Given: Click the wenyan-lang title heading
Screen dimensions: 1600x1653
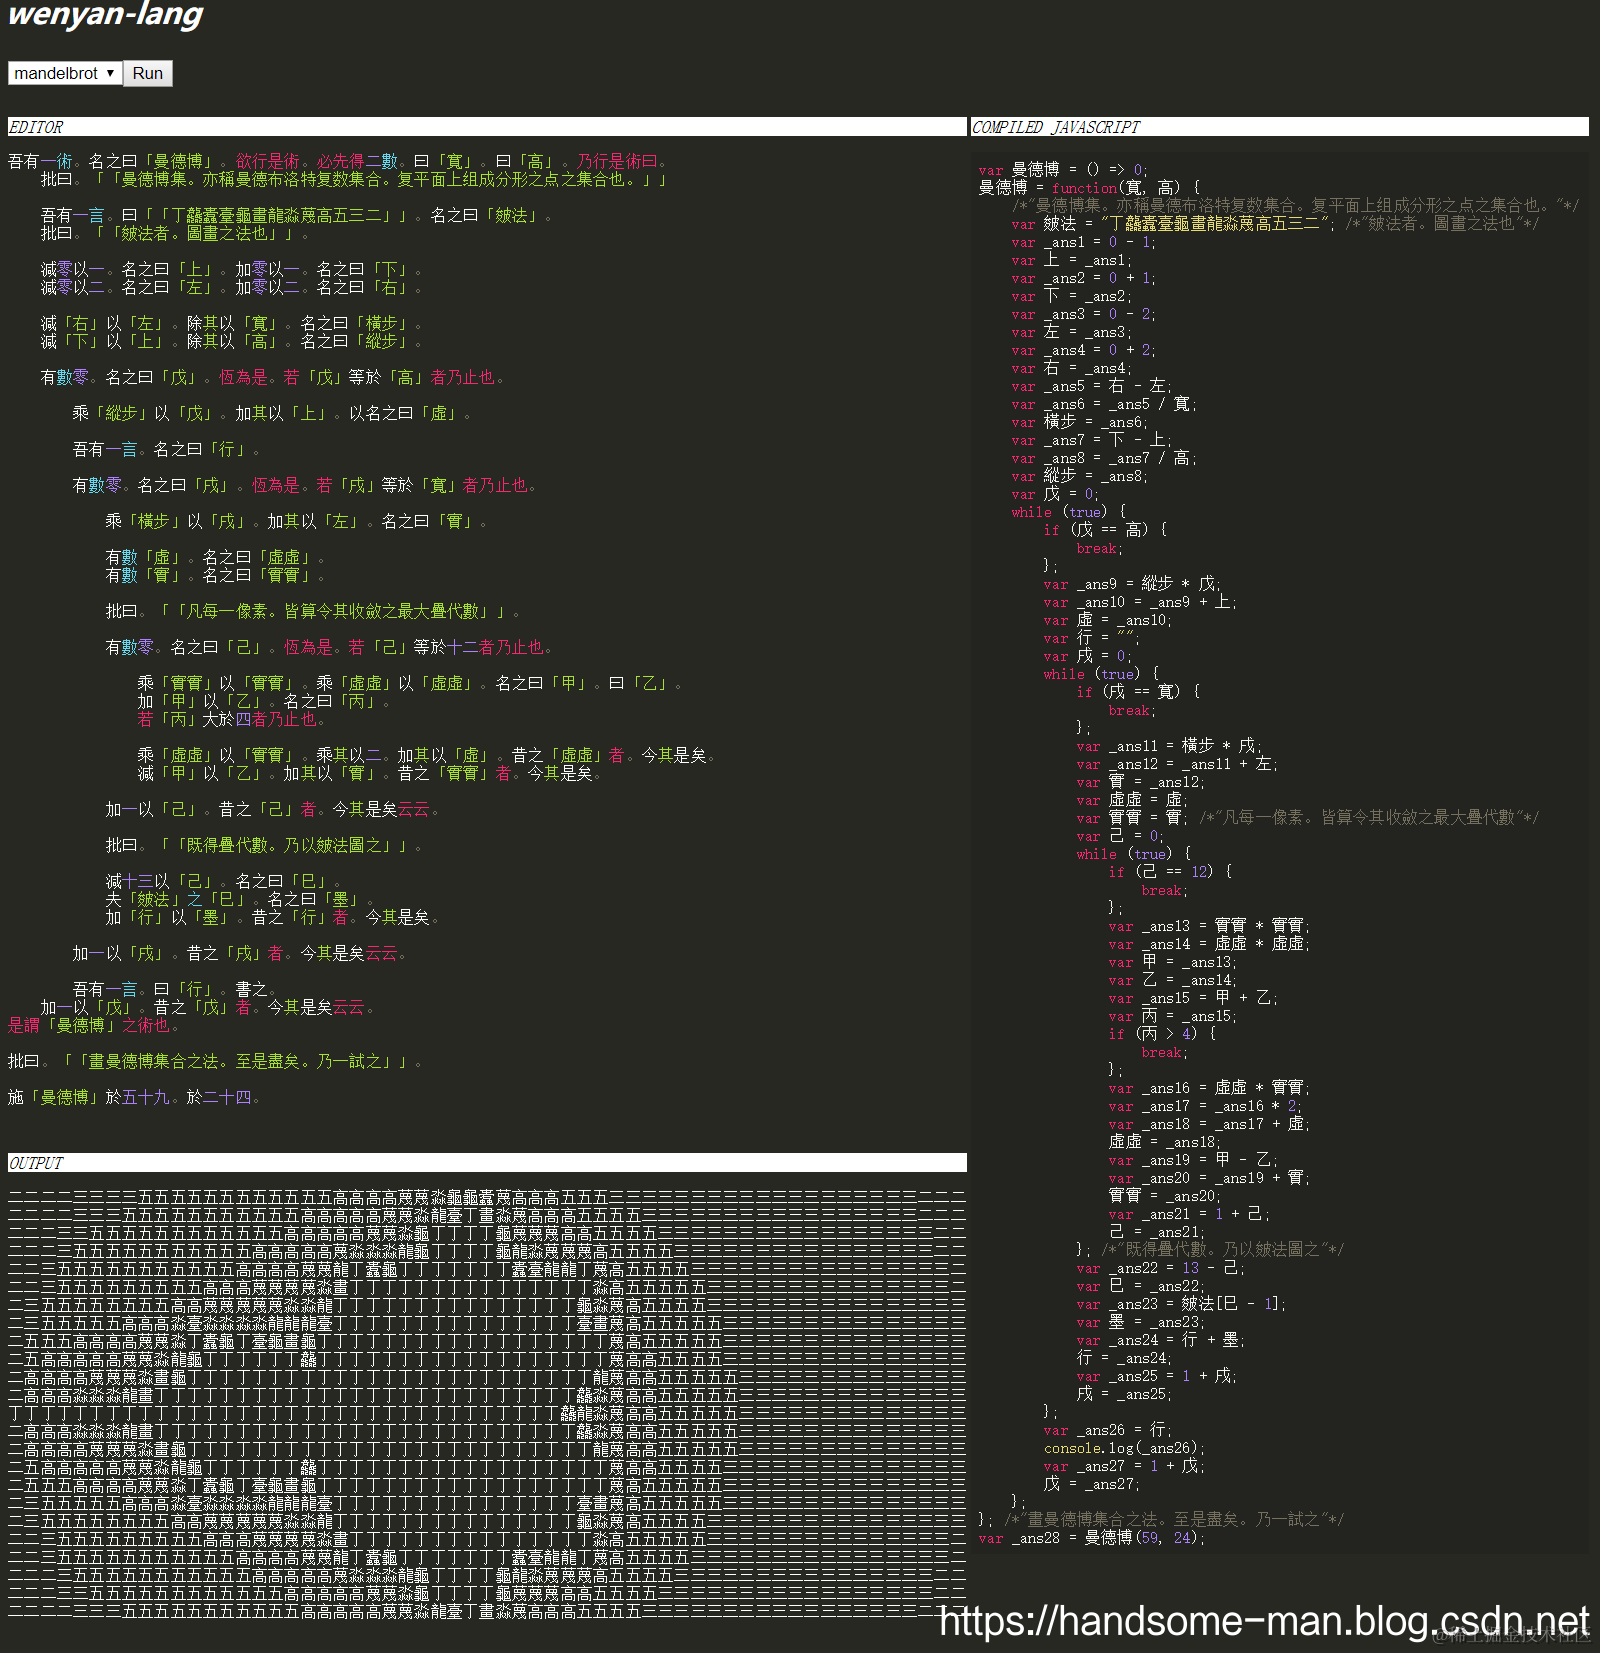Looking at the screenshot, I should [x=105, y=15].
